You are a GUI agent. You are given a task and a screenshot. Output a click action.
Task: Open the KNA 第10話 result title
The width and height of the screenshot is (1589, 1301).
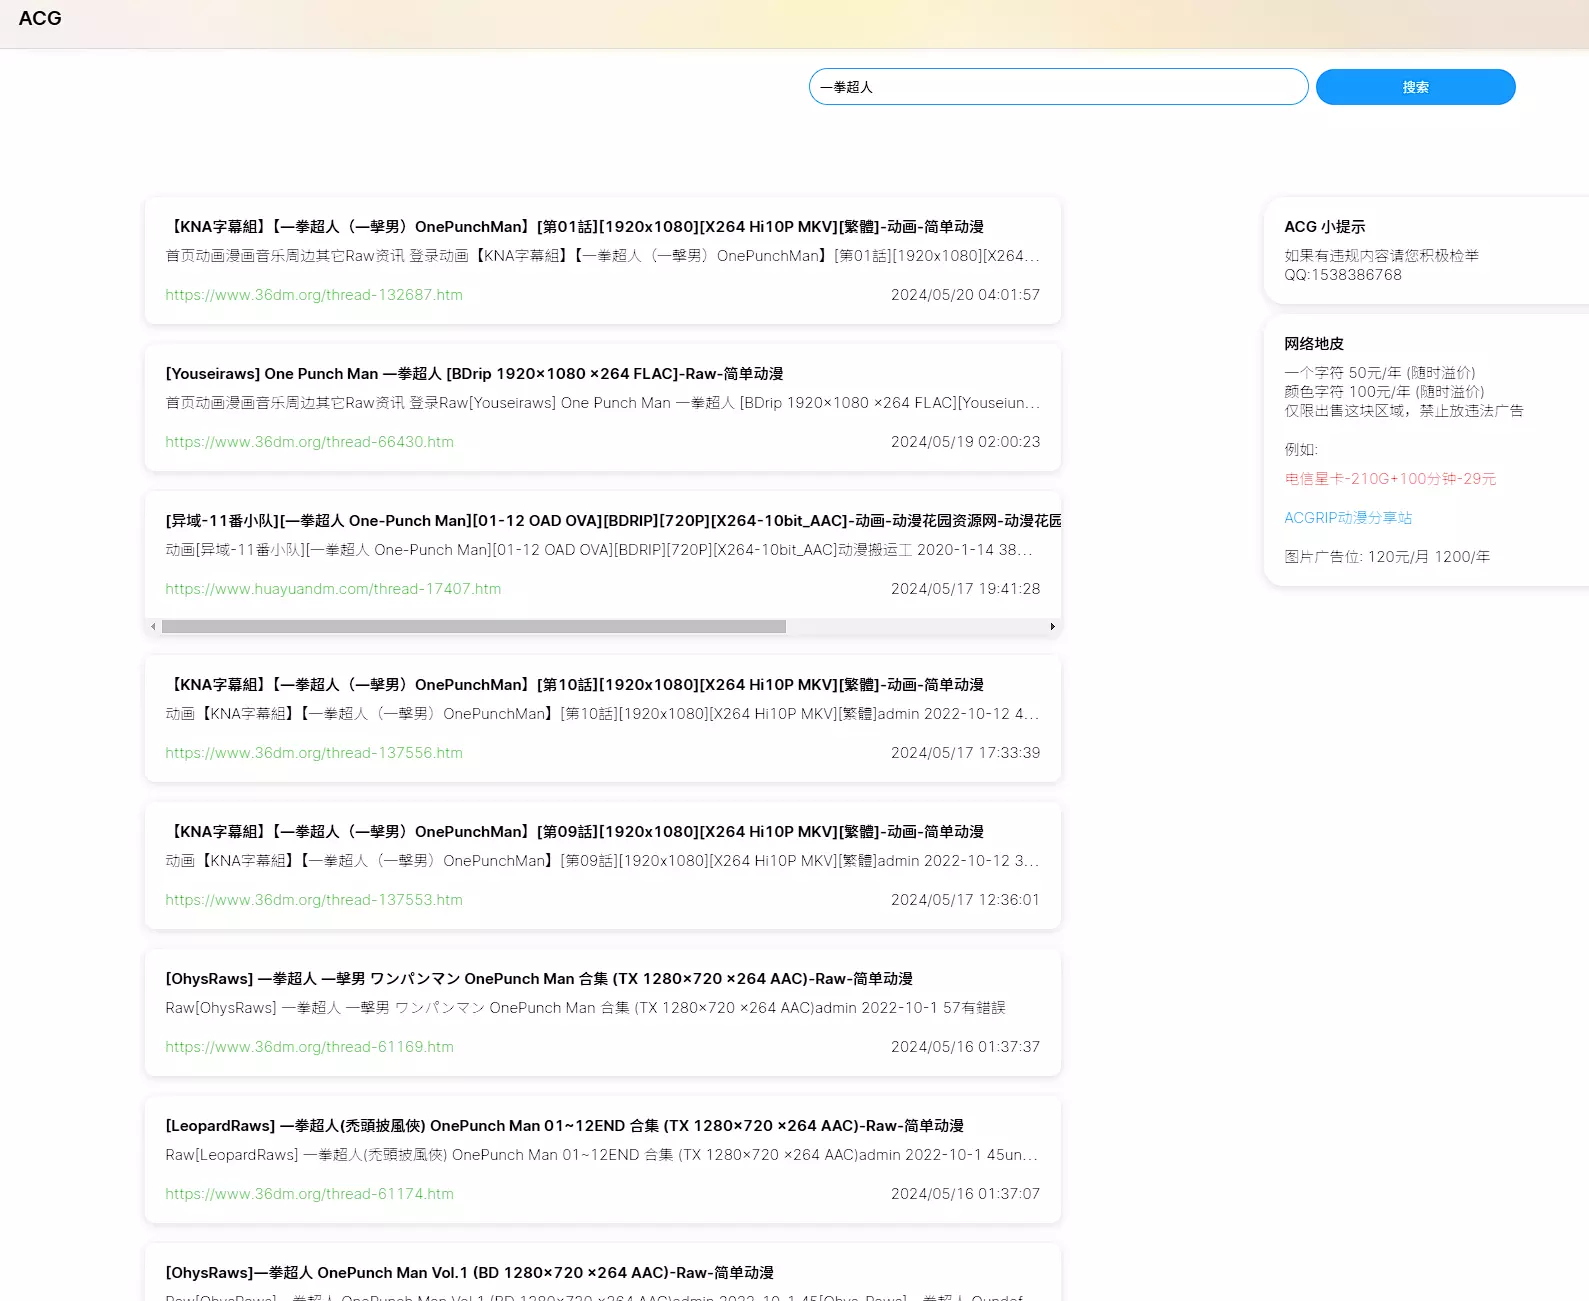coord(574,685)
